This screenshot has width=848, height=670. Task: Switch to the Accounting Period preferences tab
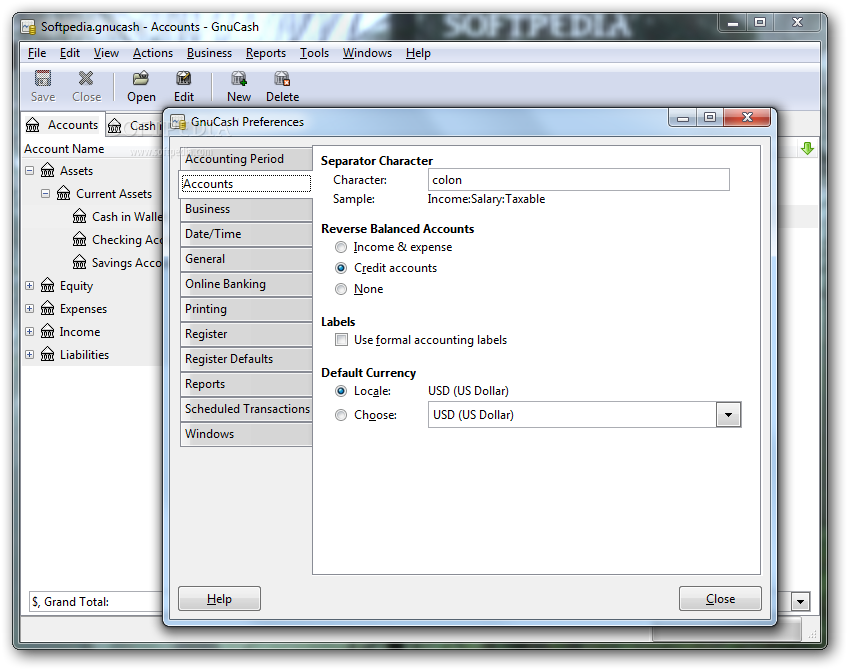247,159
